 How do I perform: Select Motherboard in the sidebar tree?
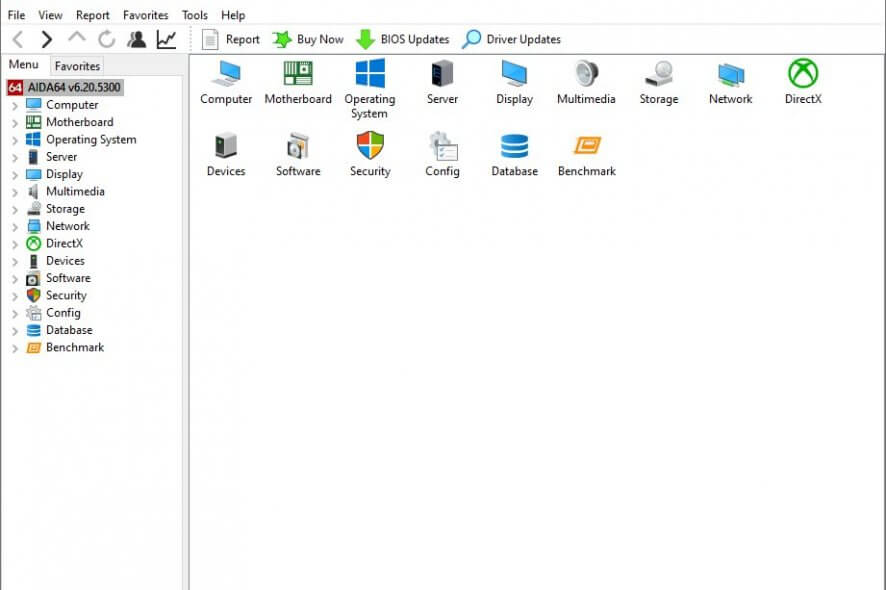point(80,122)
